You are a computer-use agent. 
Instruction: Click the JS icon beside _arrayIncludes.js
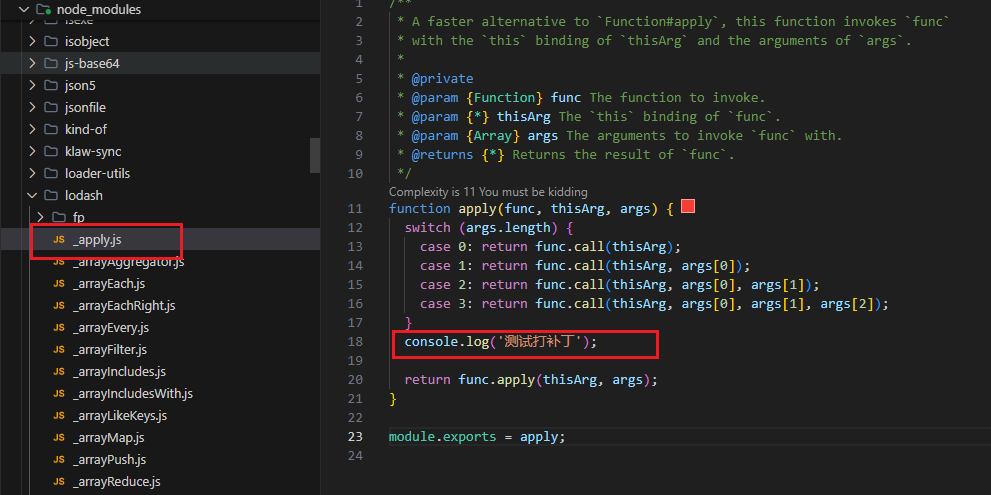pos(59,372)
